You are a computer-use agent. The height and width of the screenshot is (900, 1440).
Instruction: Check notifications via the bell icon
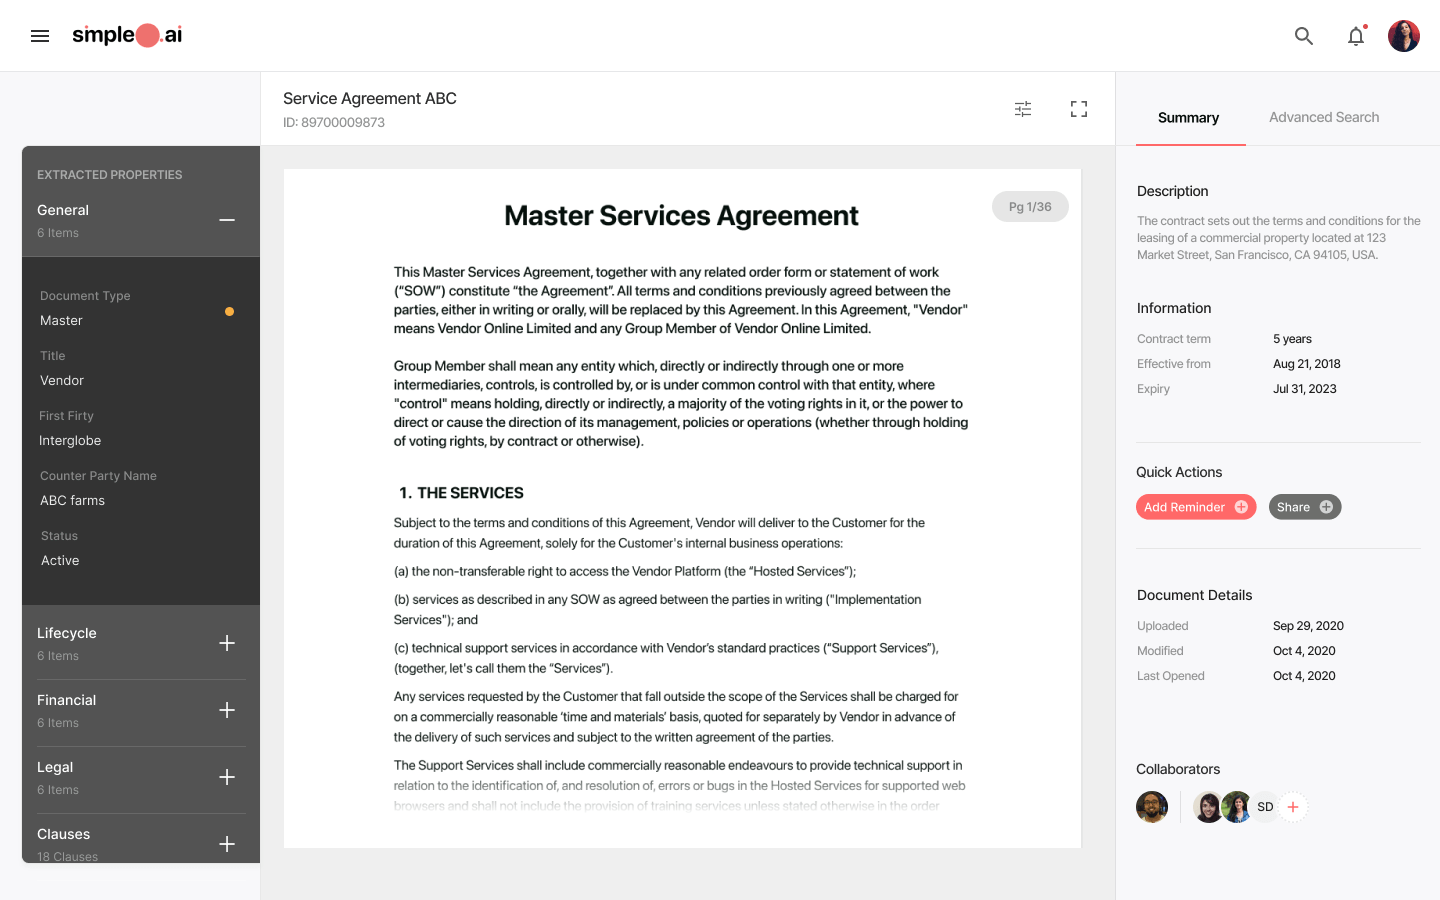coord(1356,35)
